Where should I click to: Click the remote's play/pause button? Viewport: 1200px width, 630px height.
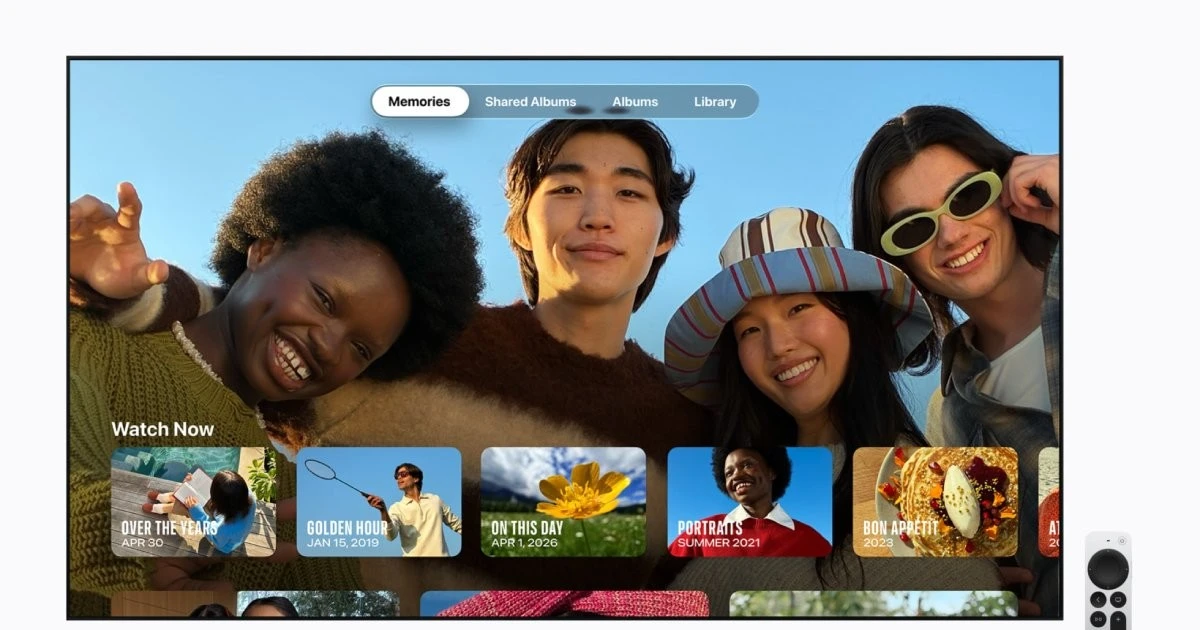[1098, 620]
